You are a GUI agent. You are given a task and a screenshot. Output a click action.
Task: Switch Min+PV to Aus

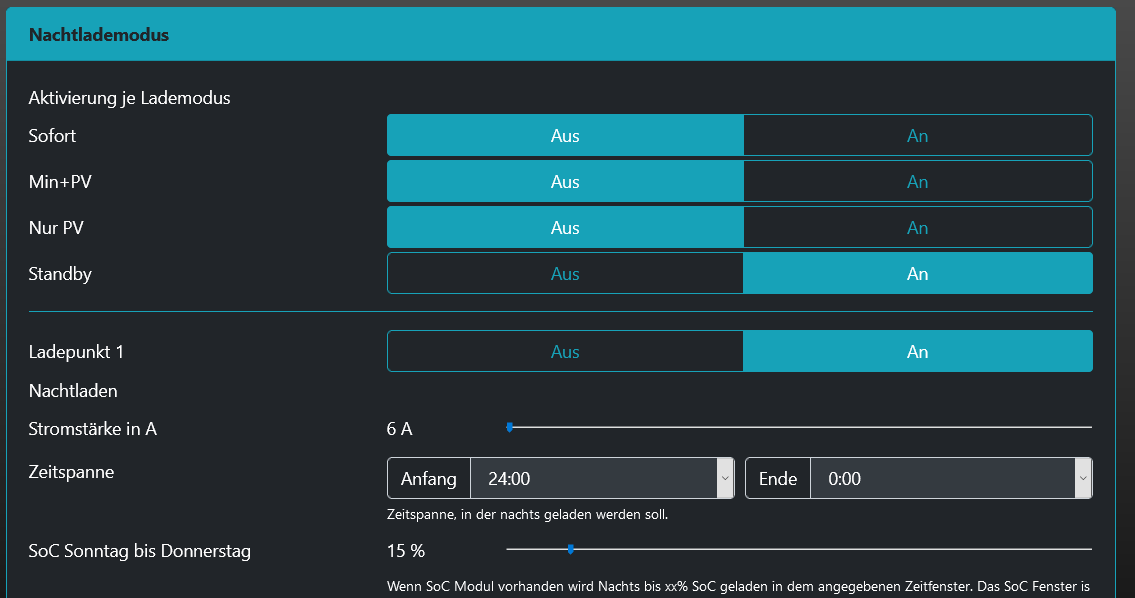565,182
